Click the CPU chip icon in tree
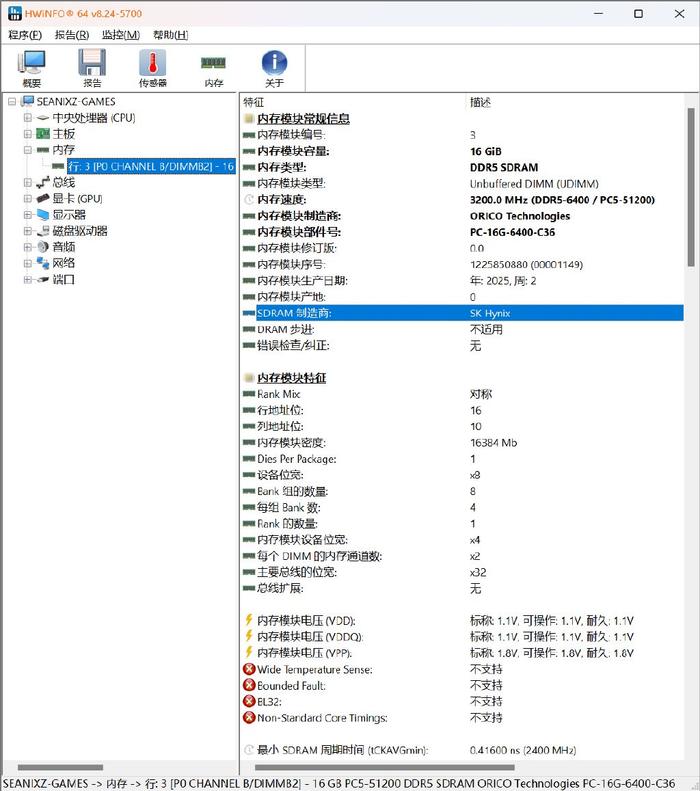Viewport: 700px width, 791px height. tap(43, 118)
